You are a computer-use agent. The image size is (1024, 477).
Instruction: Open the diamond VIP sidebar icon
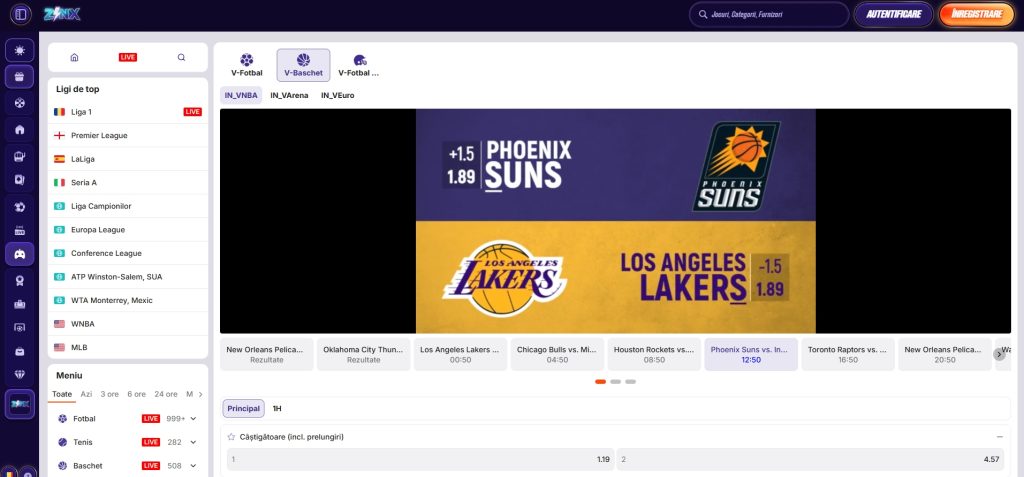click(x=20, y=375)
